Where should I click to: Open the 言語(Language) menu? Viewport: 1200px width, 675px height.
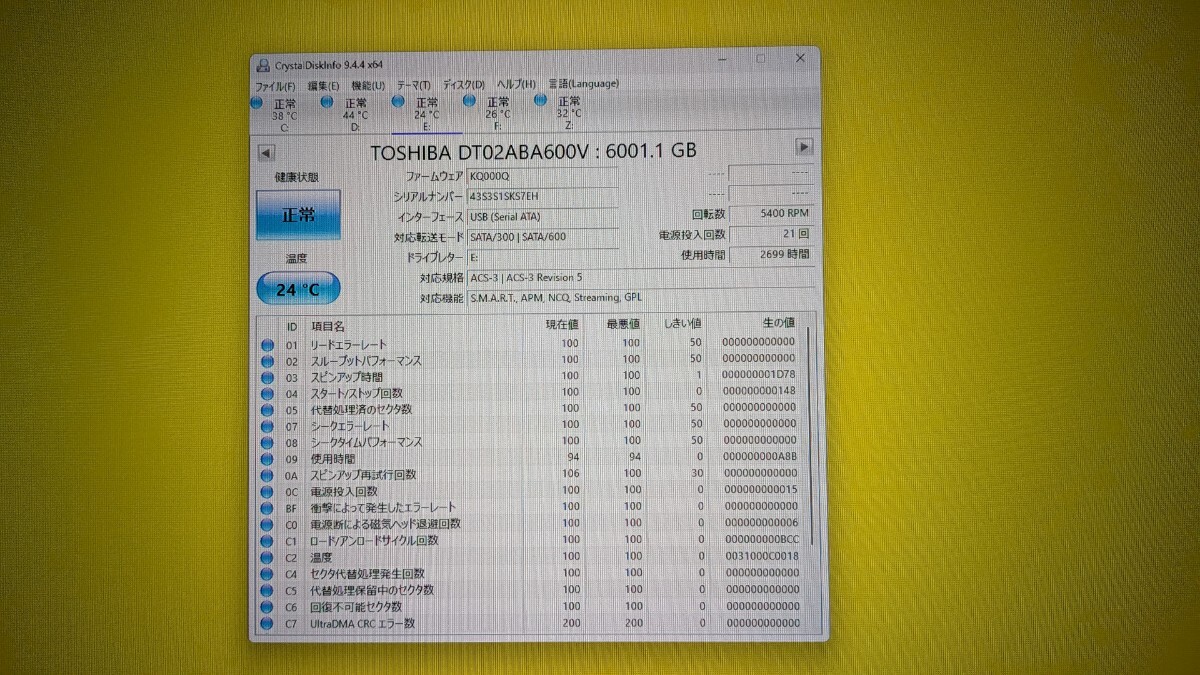583,84
